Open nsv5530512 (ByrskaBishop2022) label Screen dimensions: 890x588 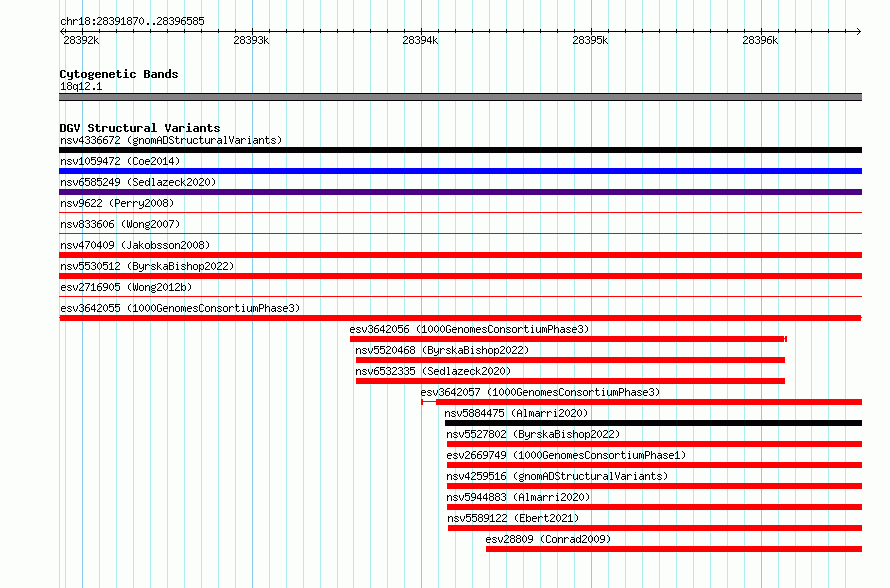click(x=147, y=266)
